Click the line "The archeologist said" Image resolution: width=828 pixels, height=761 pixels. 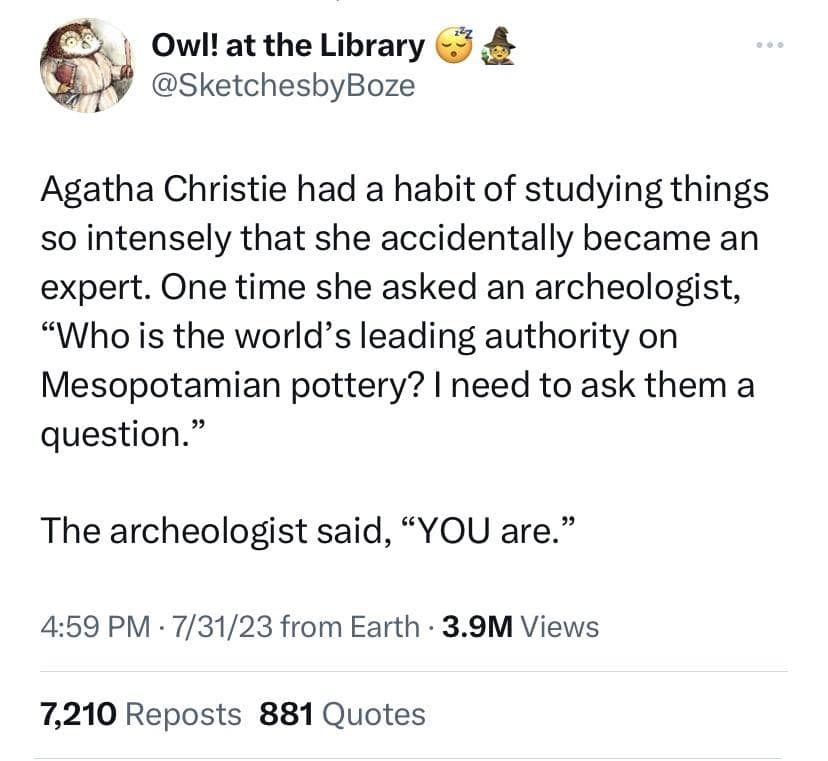pos(216,530)
